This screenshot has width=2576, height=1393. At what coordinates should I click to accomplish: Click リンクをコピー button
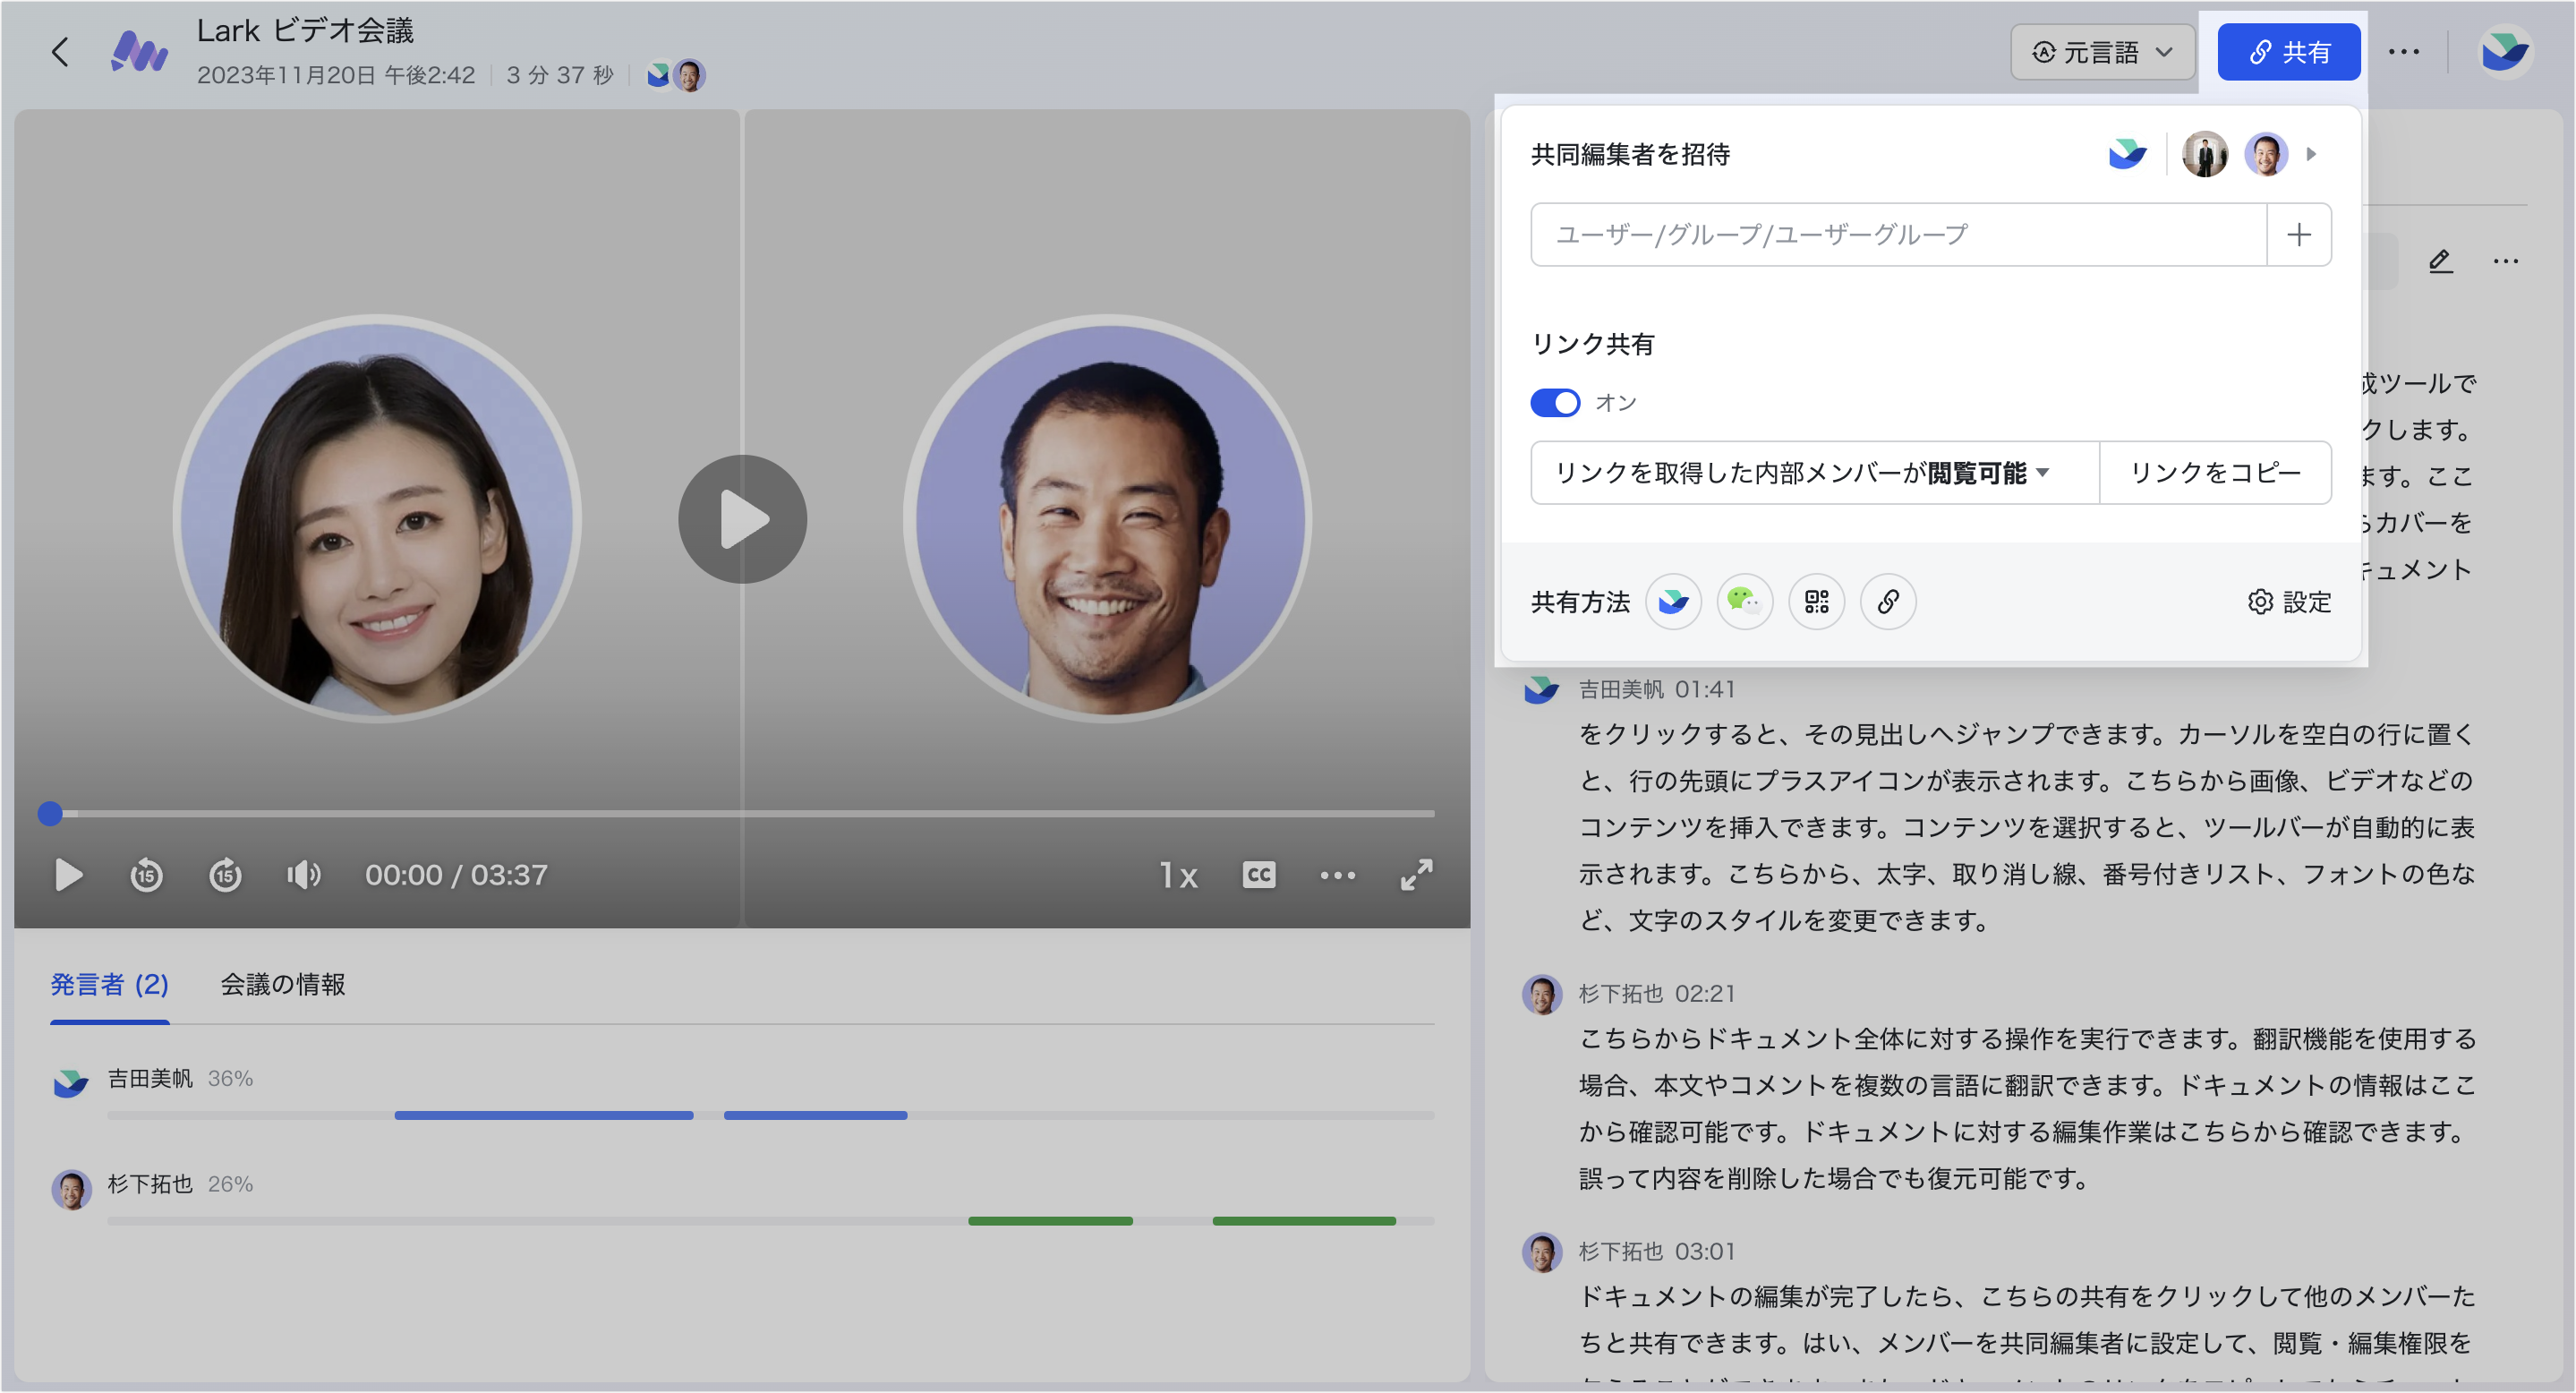(2215, 472)
